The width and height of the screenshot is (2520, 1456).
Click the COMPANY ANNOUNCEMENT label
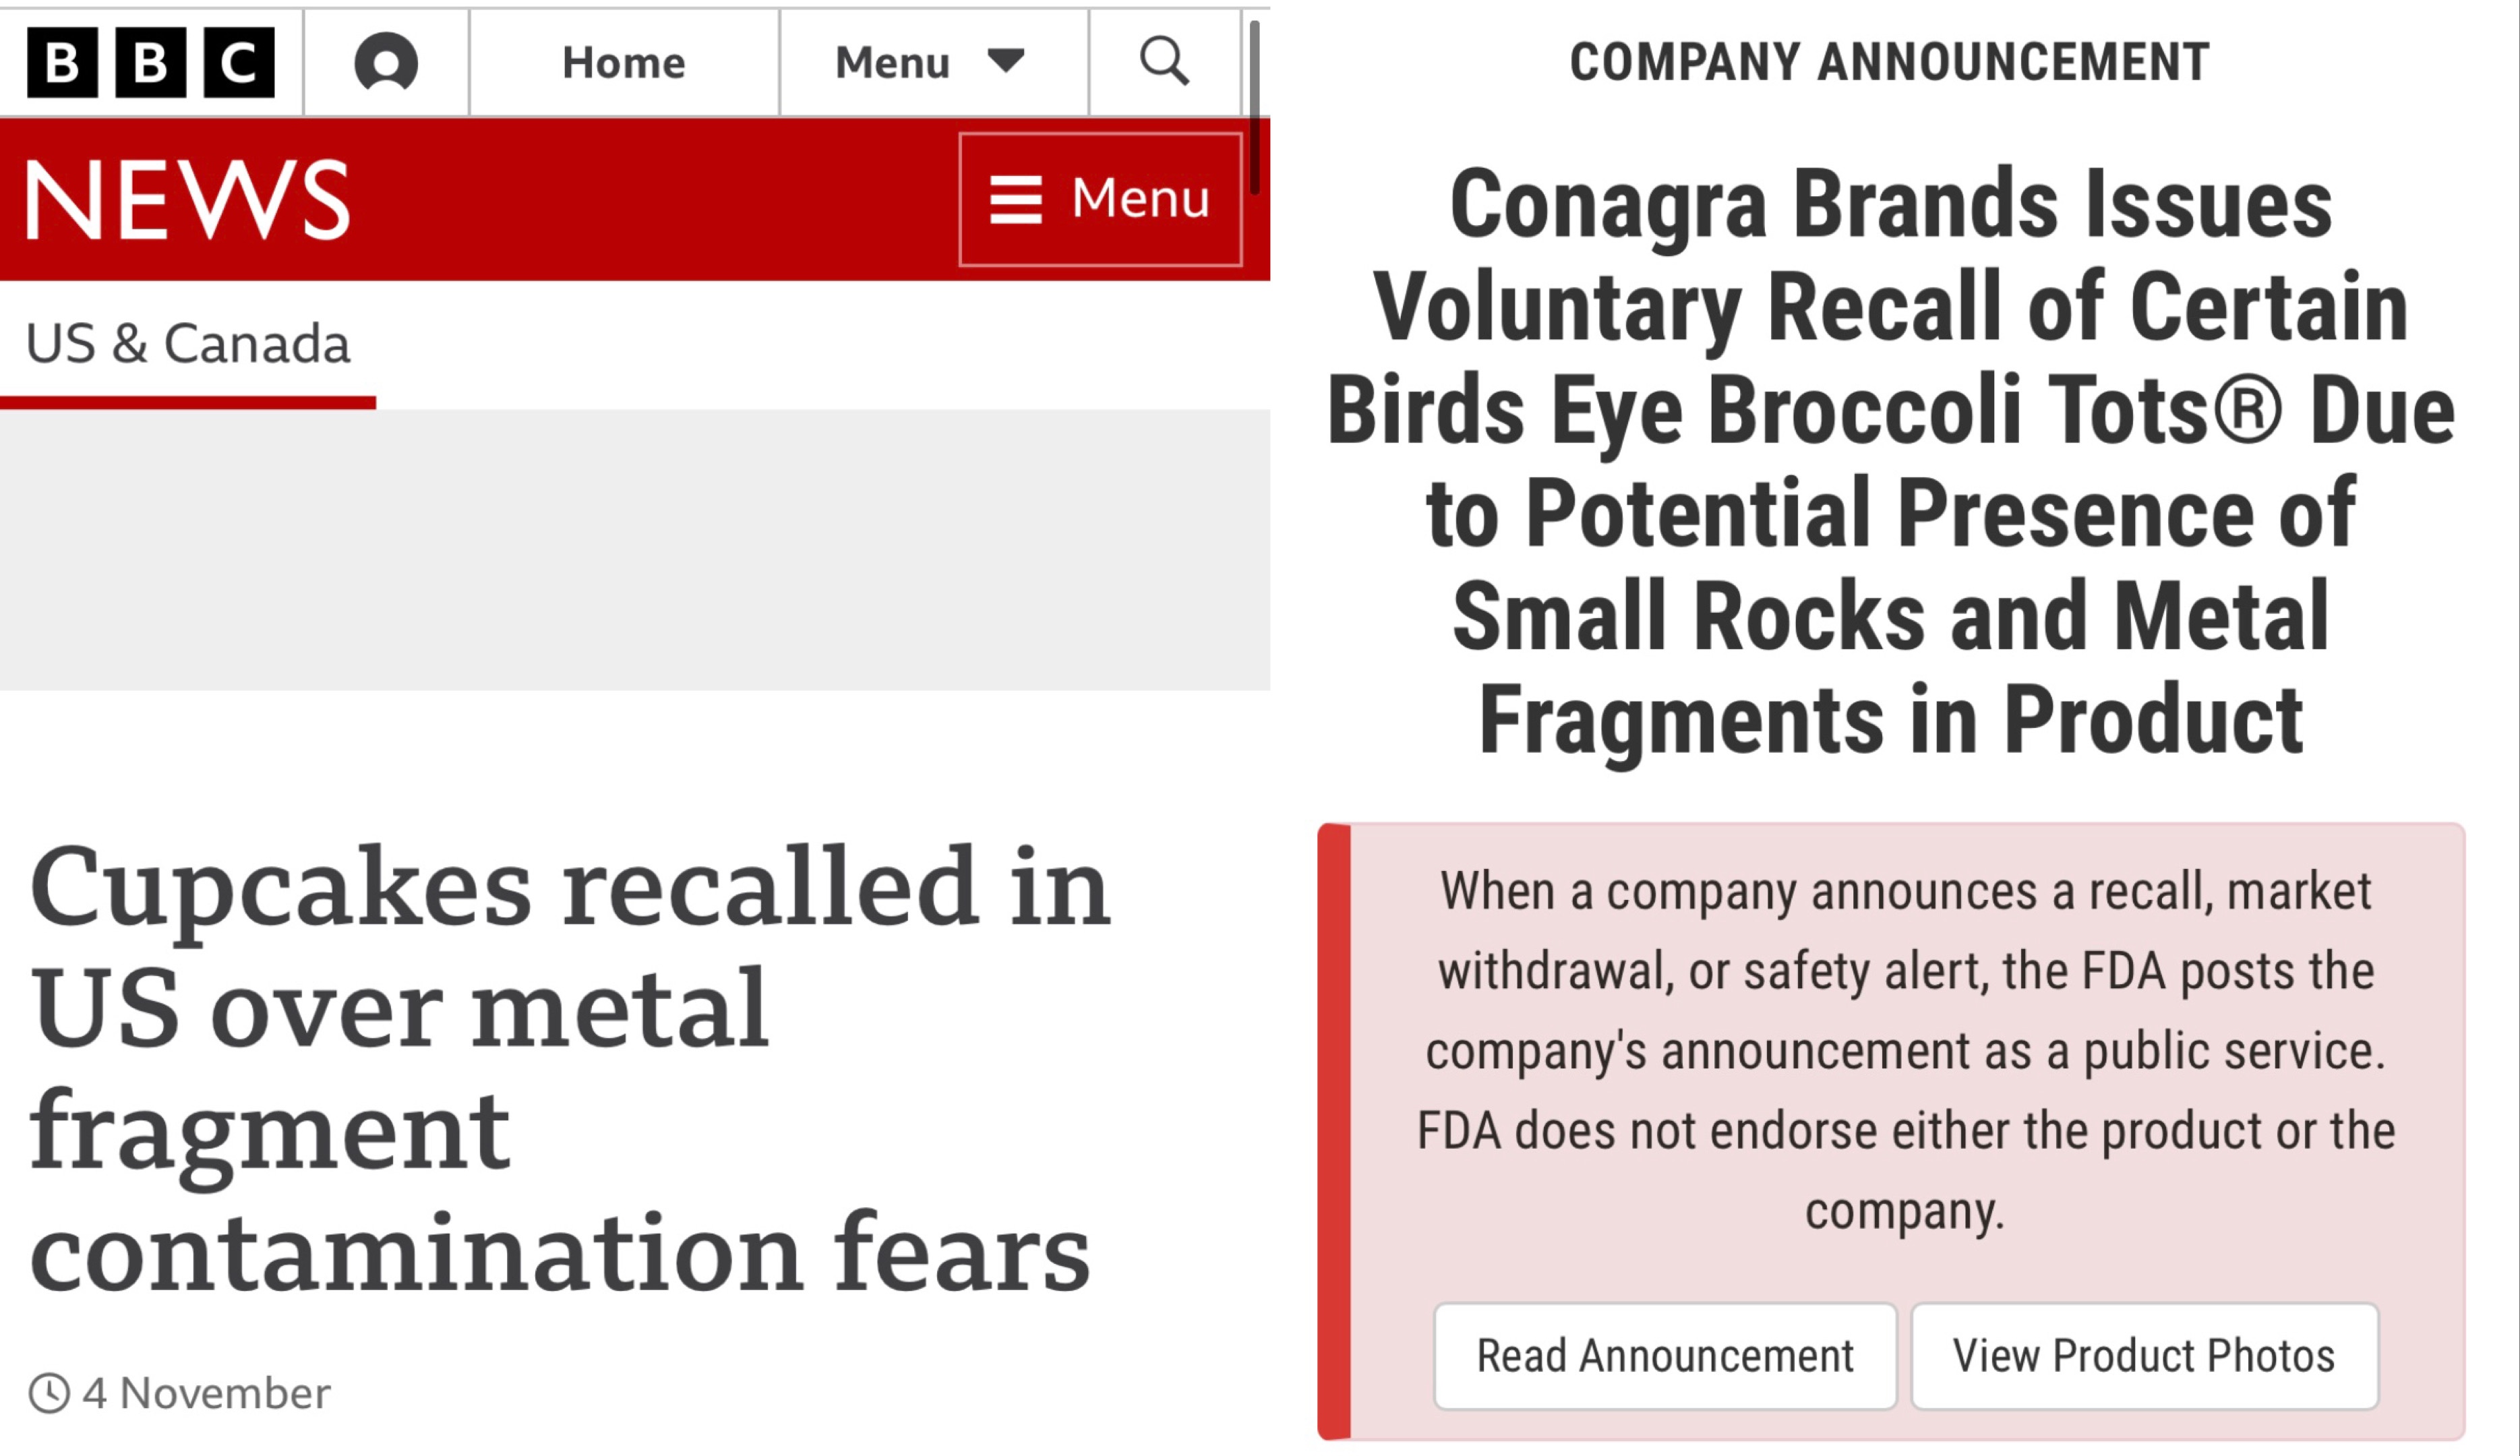click(1889, 62)
